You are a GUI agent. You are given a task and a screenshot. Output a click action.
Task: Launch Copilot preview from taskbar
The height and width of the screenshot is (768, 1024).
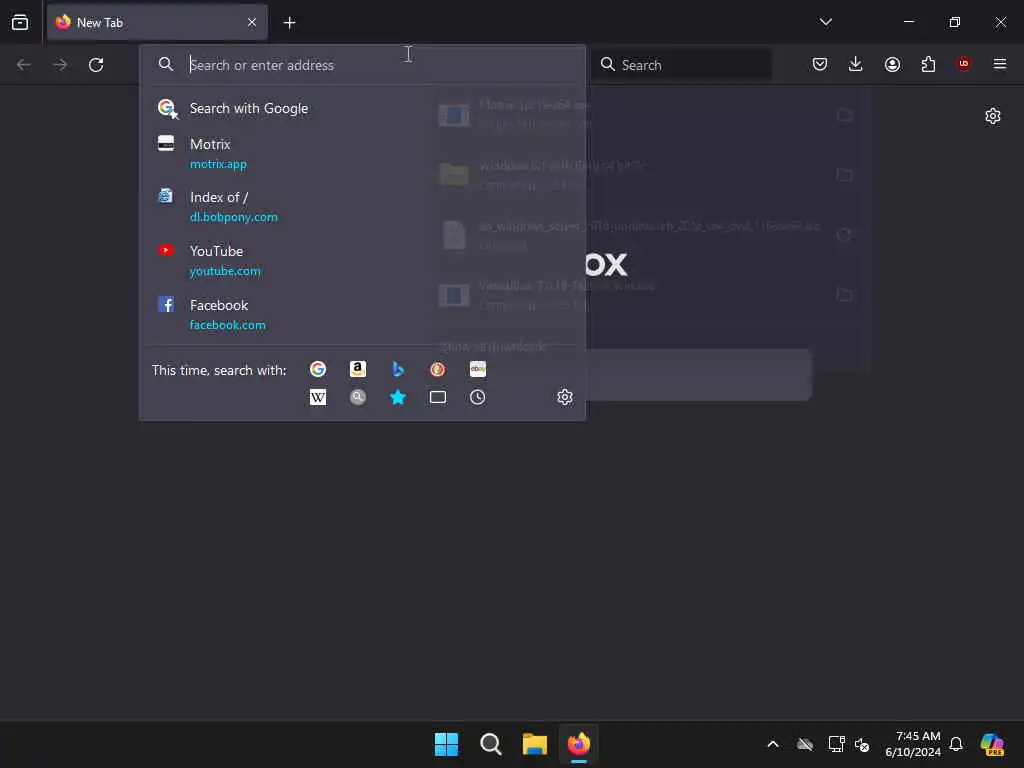(993, 744)
